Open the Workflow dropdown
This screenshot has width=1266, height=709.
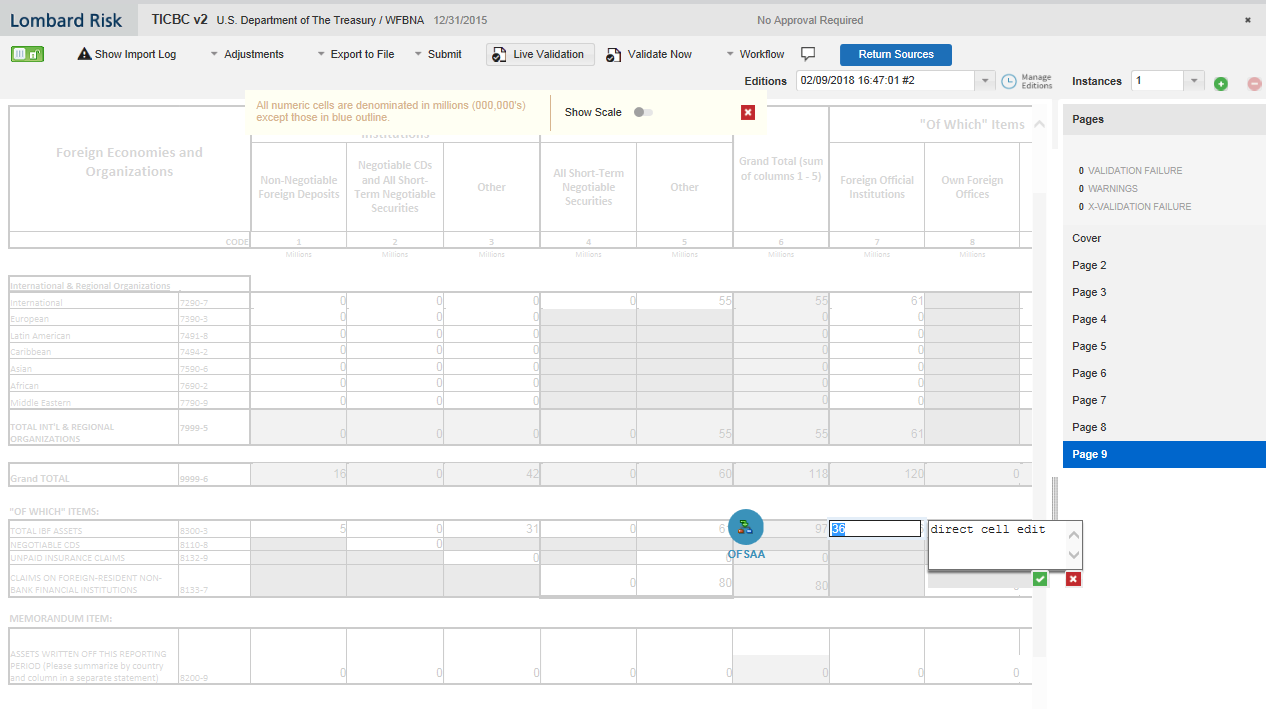coord(755,54)
